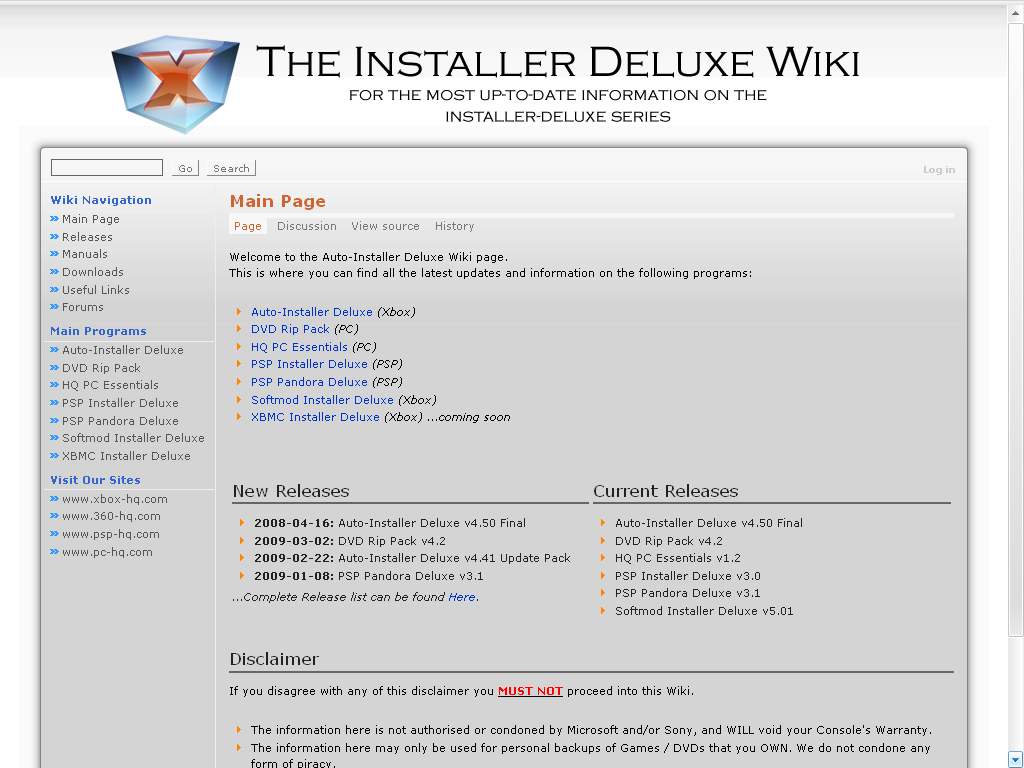Click the 'Main Page' orange page title
The image size is (1024, 768).
click(278, 201)
